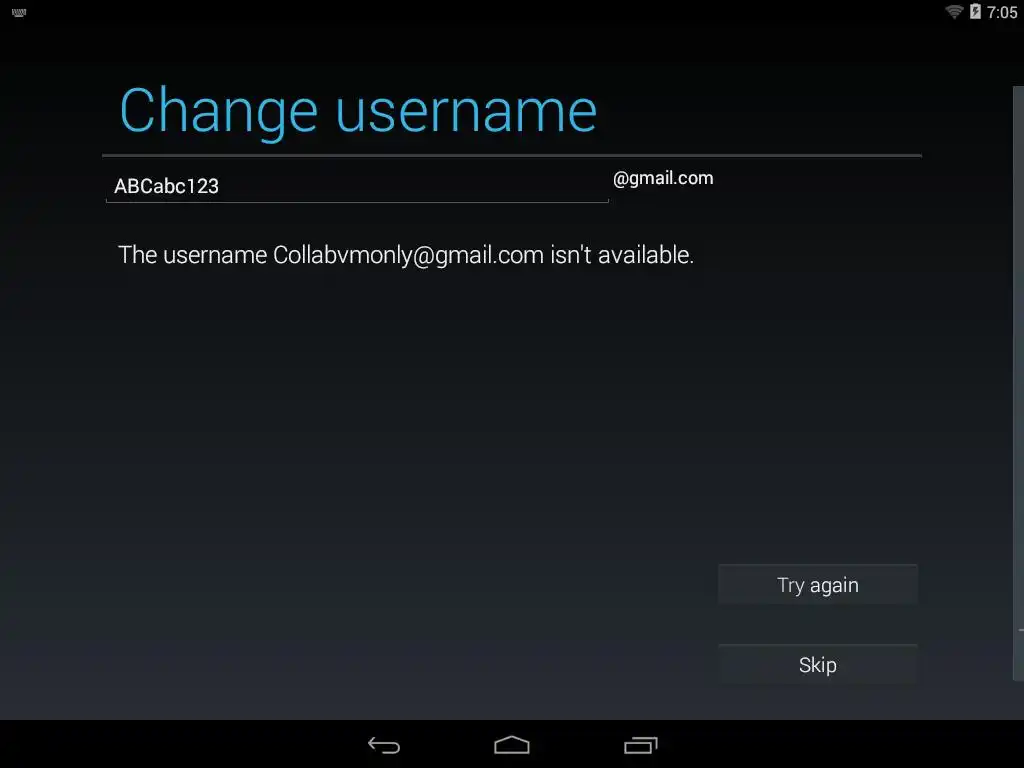Click the Change username heading

[x=358, y=111]
